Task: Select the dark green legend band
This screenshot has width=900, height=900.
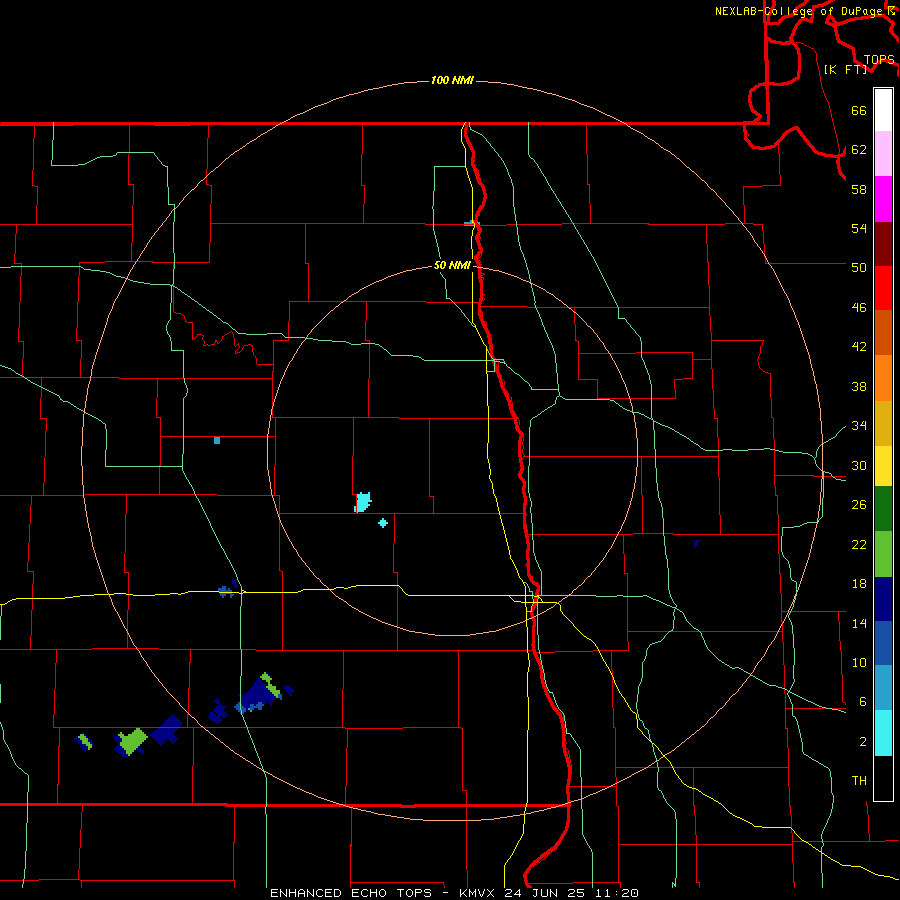Action: (883, 509)
